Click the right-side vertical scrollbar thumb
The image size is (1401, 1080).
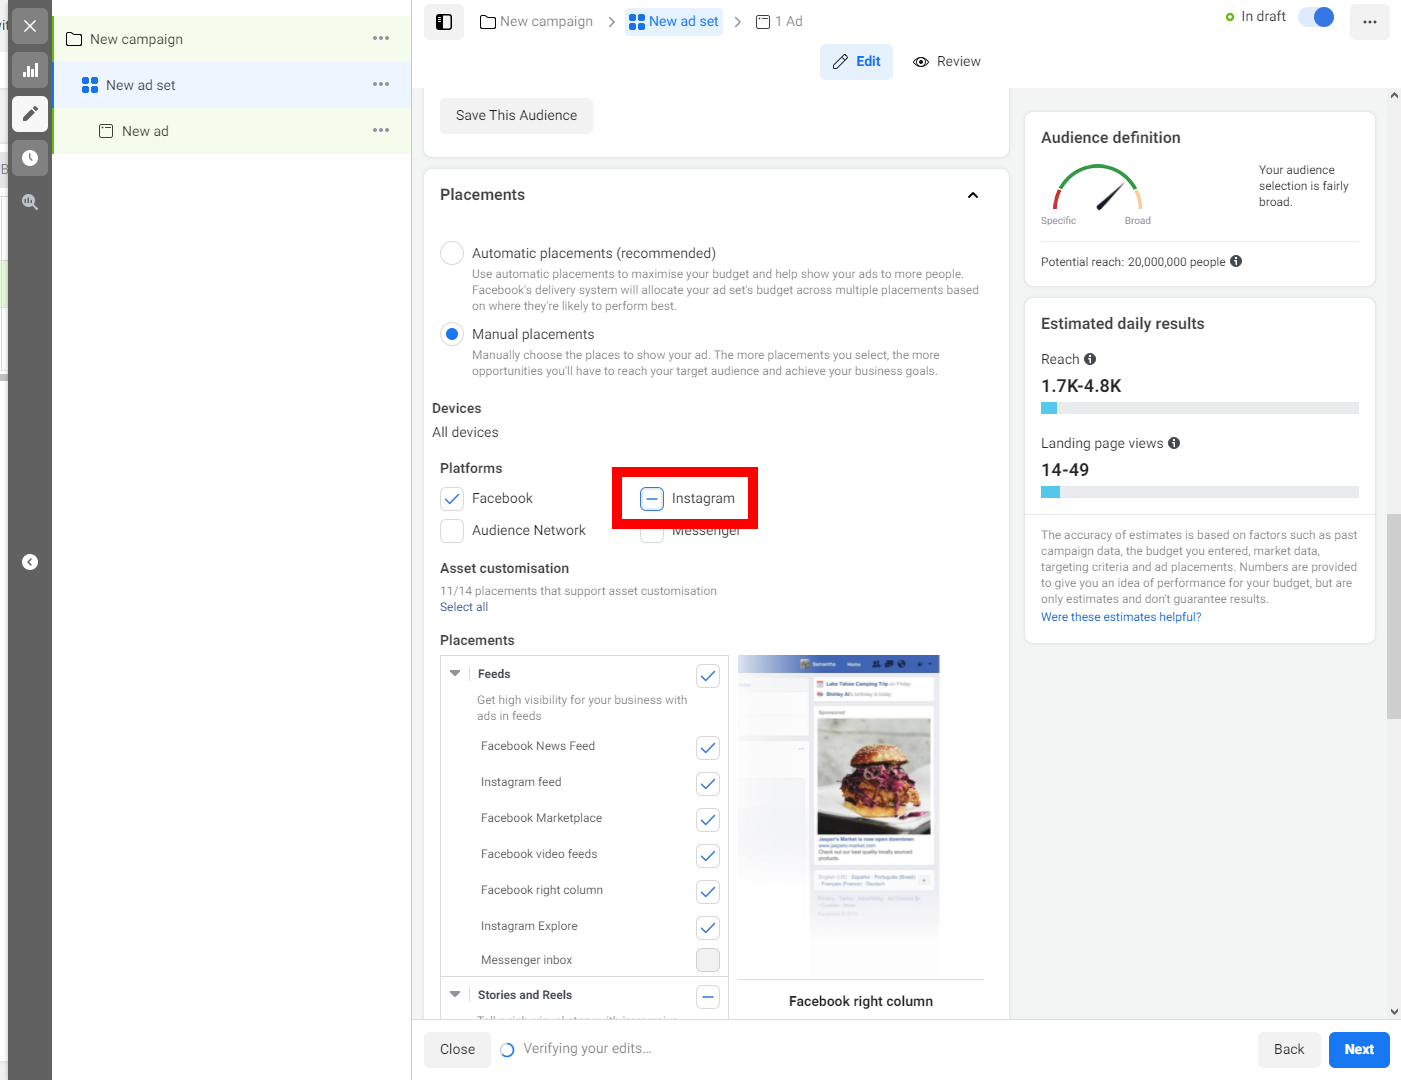pyautogui.click(x=1394, y=616)
